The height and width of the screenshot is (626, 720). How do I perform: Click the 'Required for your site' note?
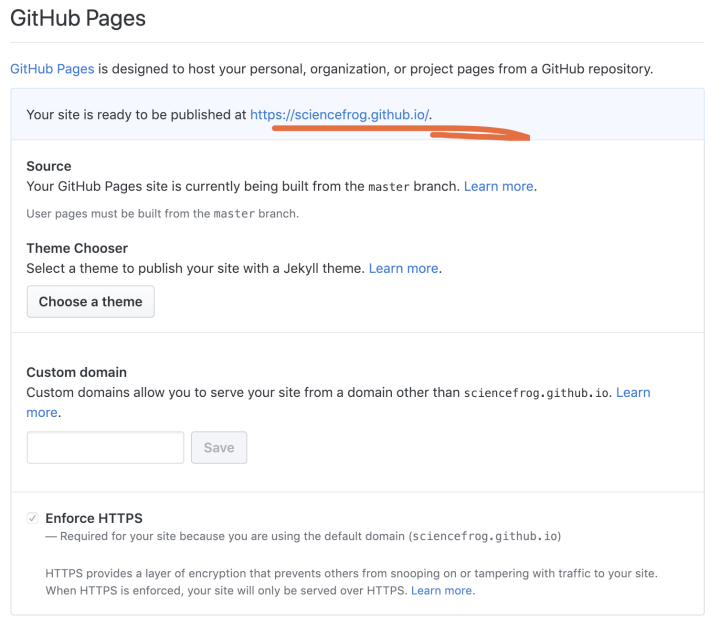tap(303, 536)
